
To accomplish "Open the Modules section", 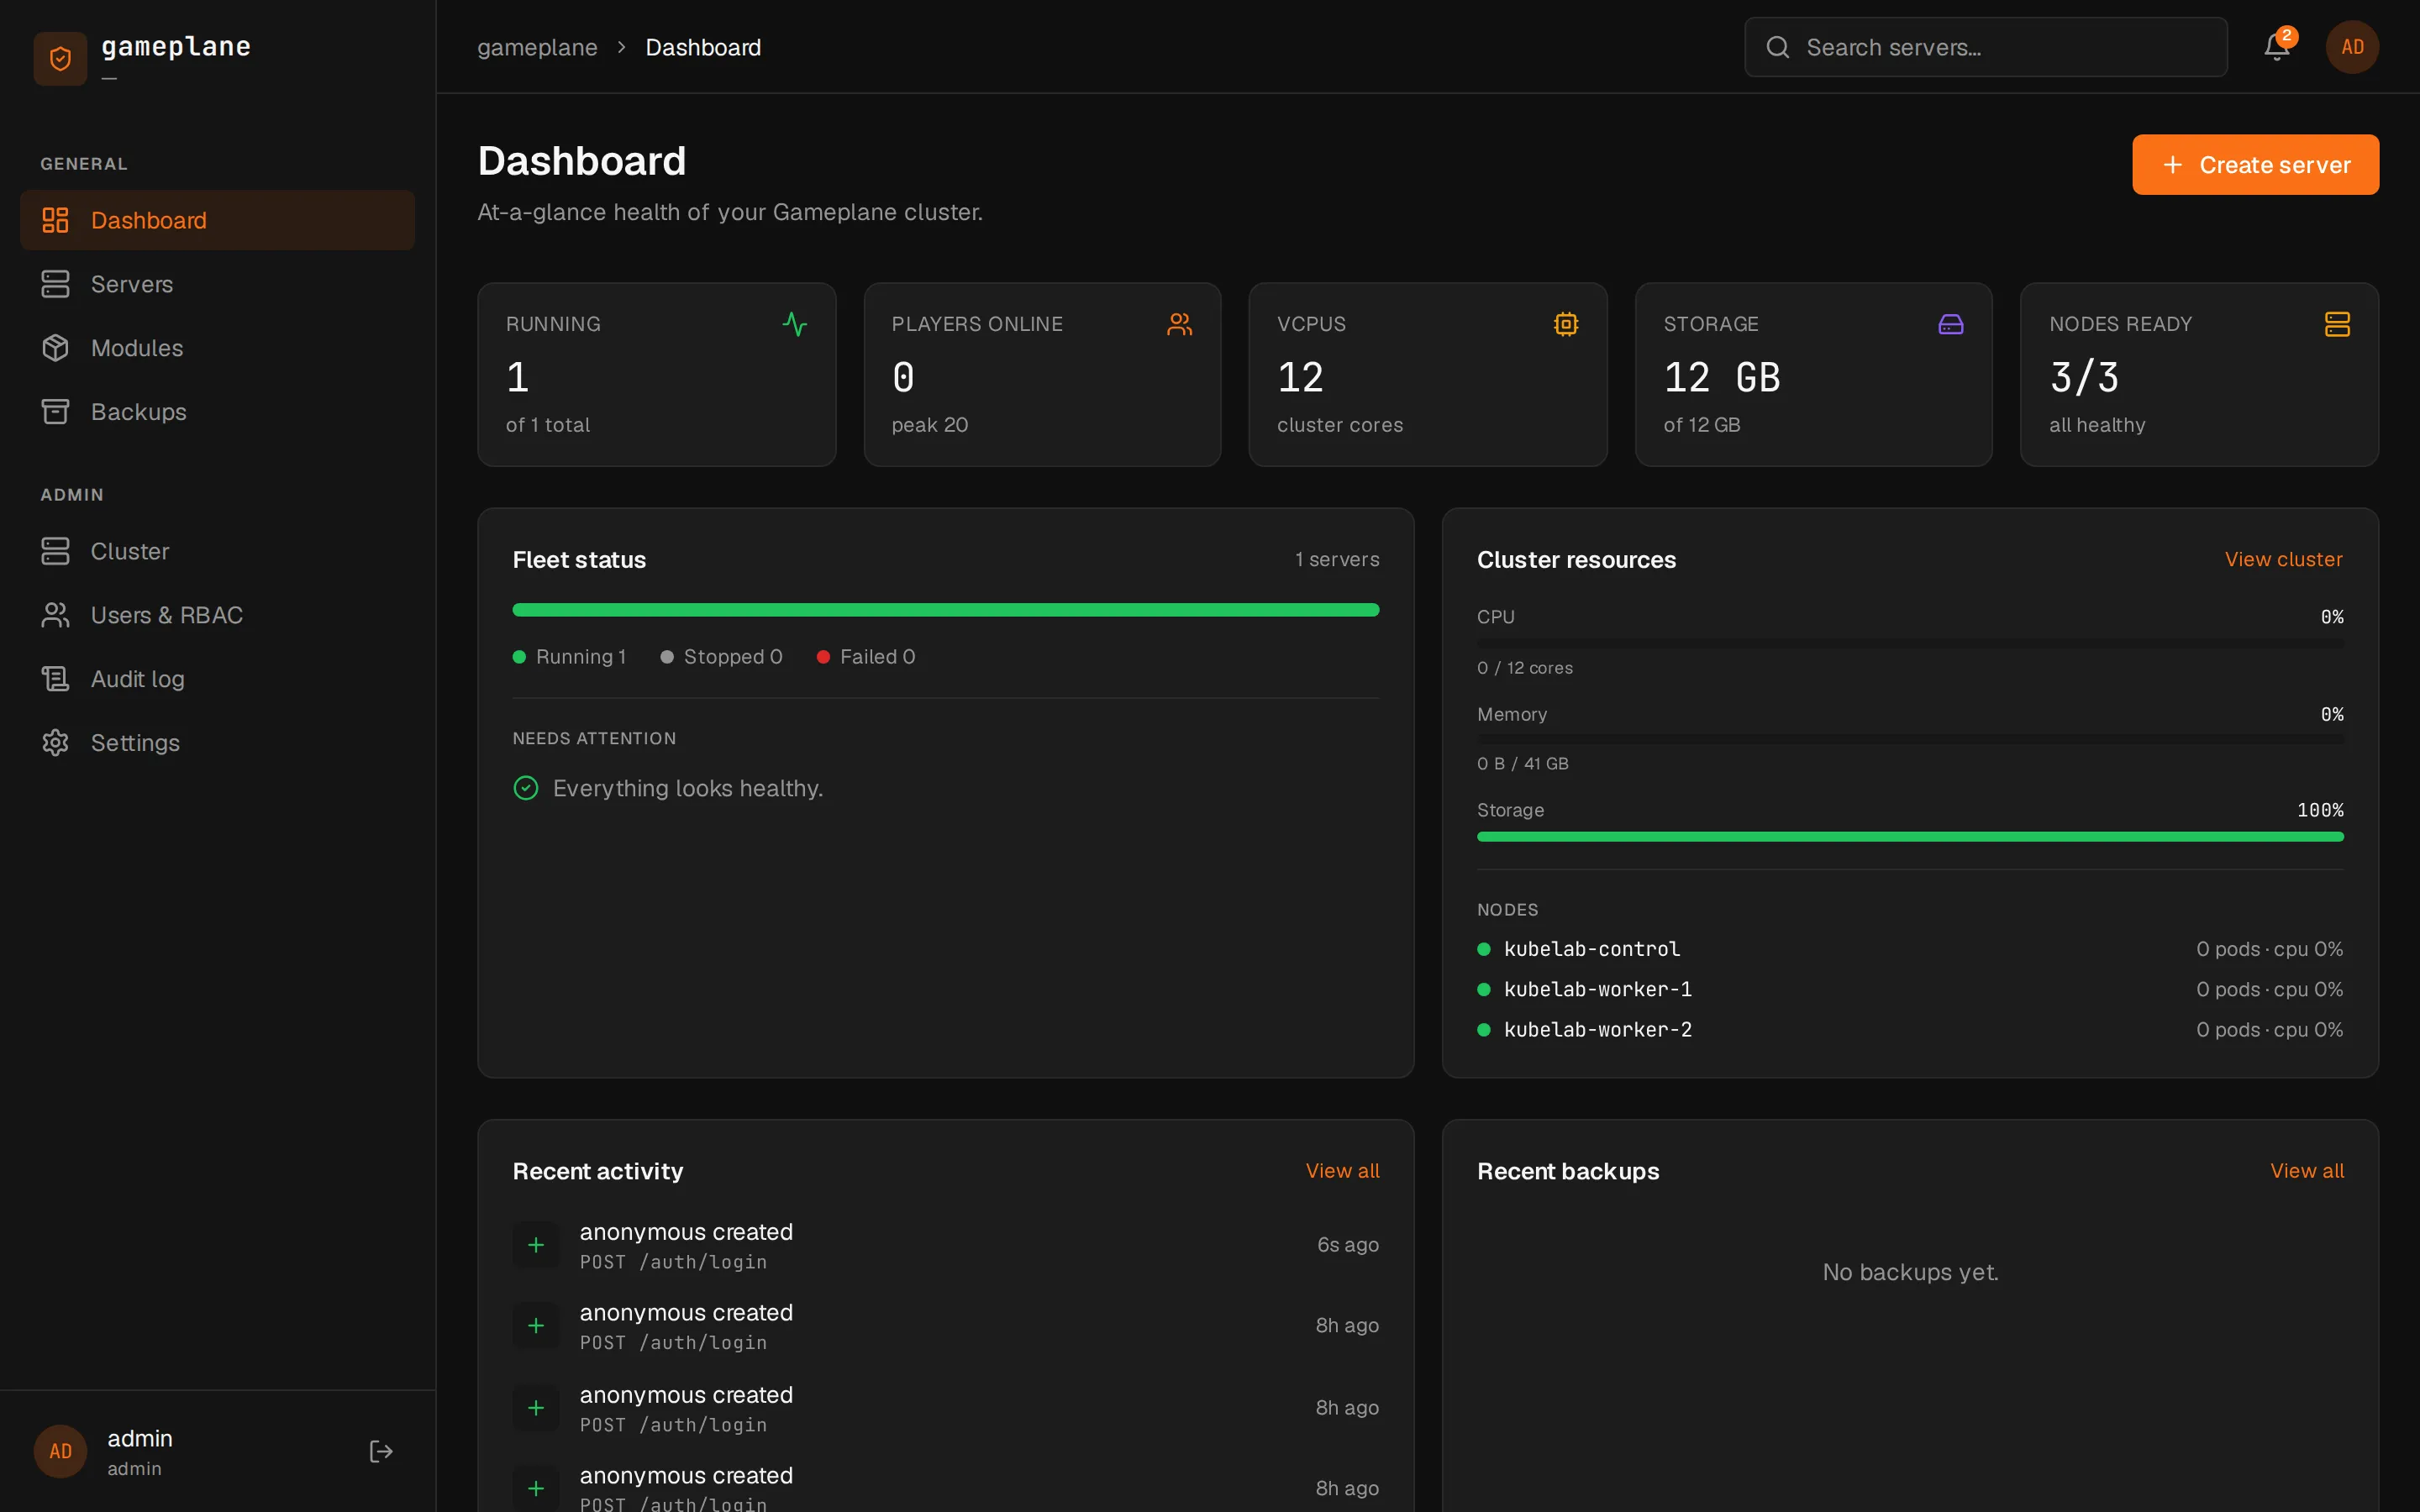I will pos(217,348).
